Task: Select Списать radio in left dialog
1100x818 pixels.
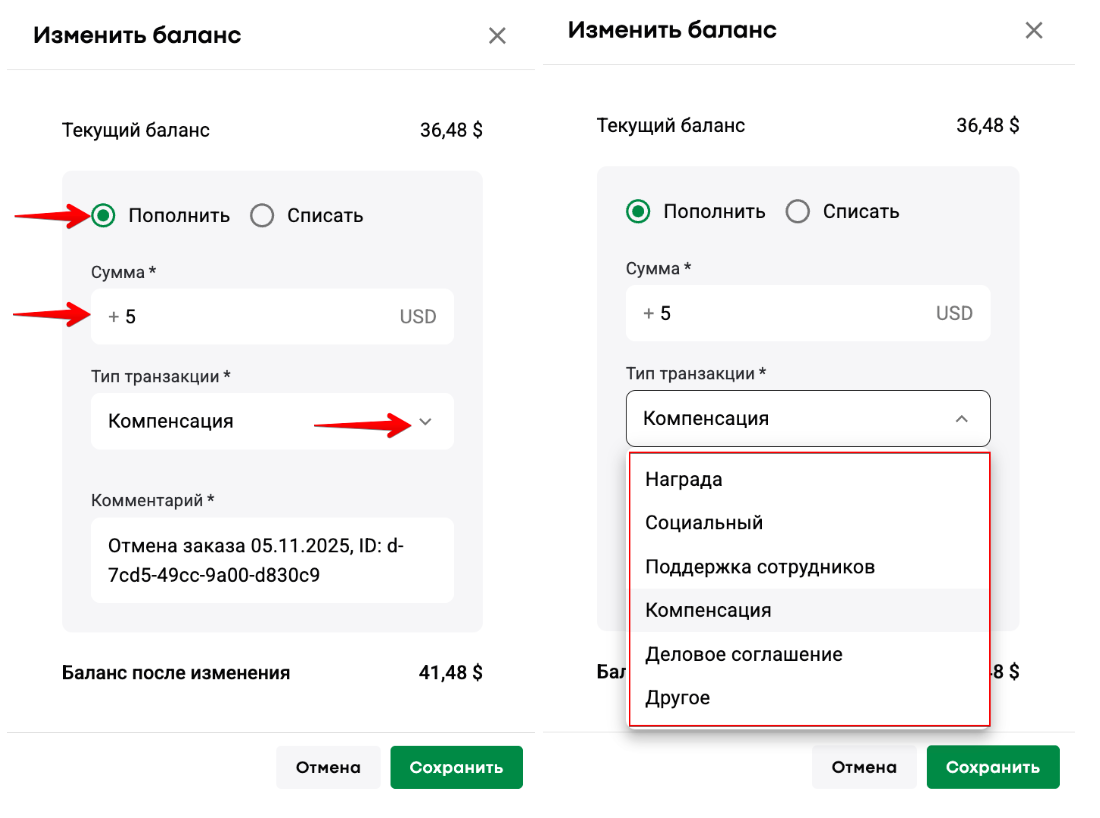Action: click(x=262, y=215)
